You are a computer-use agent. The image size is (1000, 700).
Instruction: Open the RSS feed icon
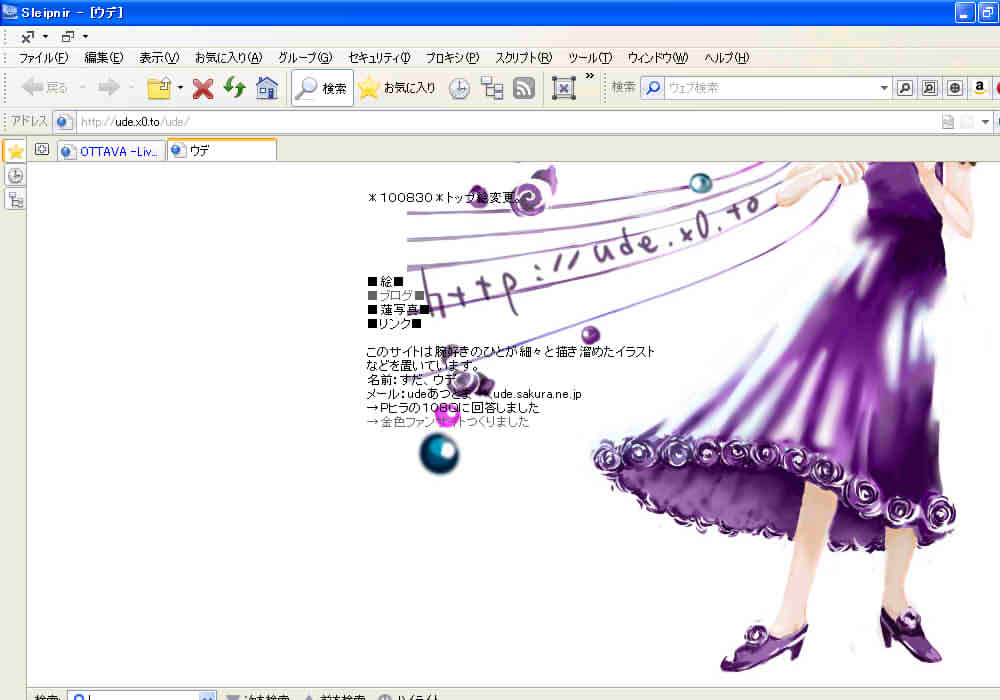click(524, 88)
